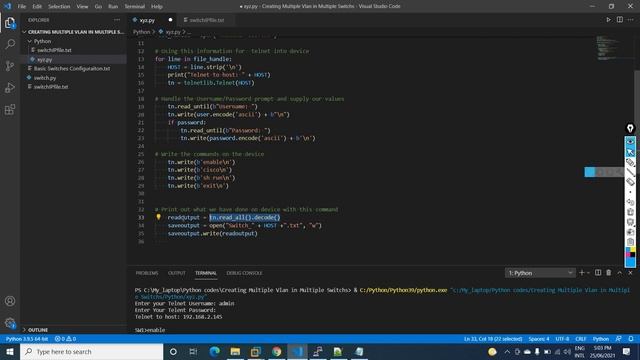The height and width of the screenshot is (360, 640).
Task: Switch to the switchIPfile.txt editor tab
Action: tap(206, 20)
